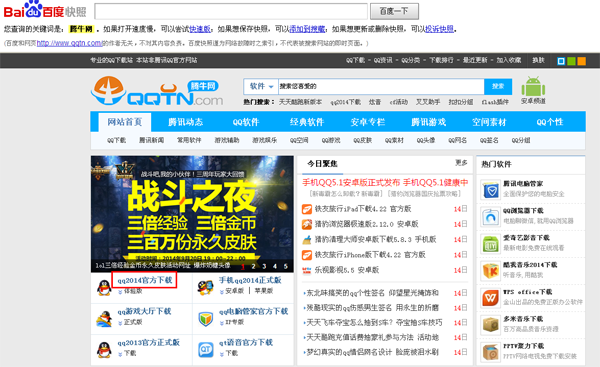Click the shield icon beside qq电脑管家官方下载
This screenshot has width=600, height=367.
pyautogui.click(x=206, y=319)
